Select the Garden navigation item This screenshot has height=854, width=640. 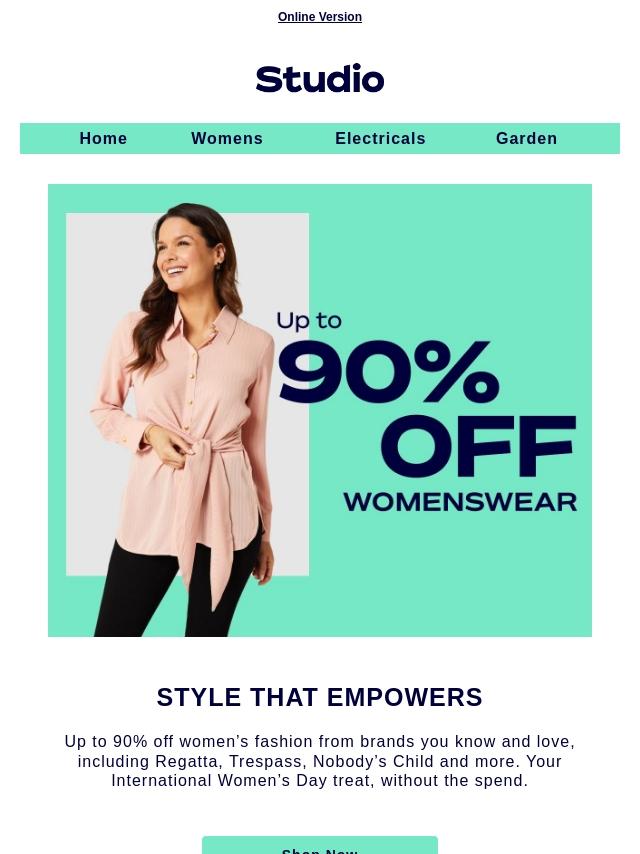527,138
